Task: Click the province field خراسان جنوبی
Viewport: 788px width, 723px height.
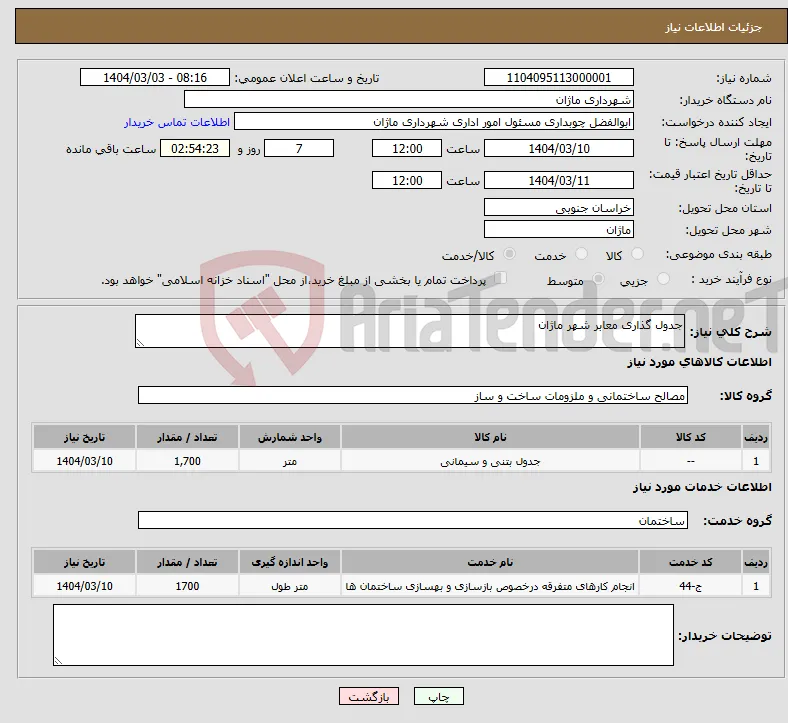Action: coord(559,208)
